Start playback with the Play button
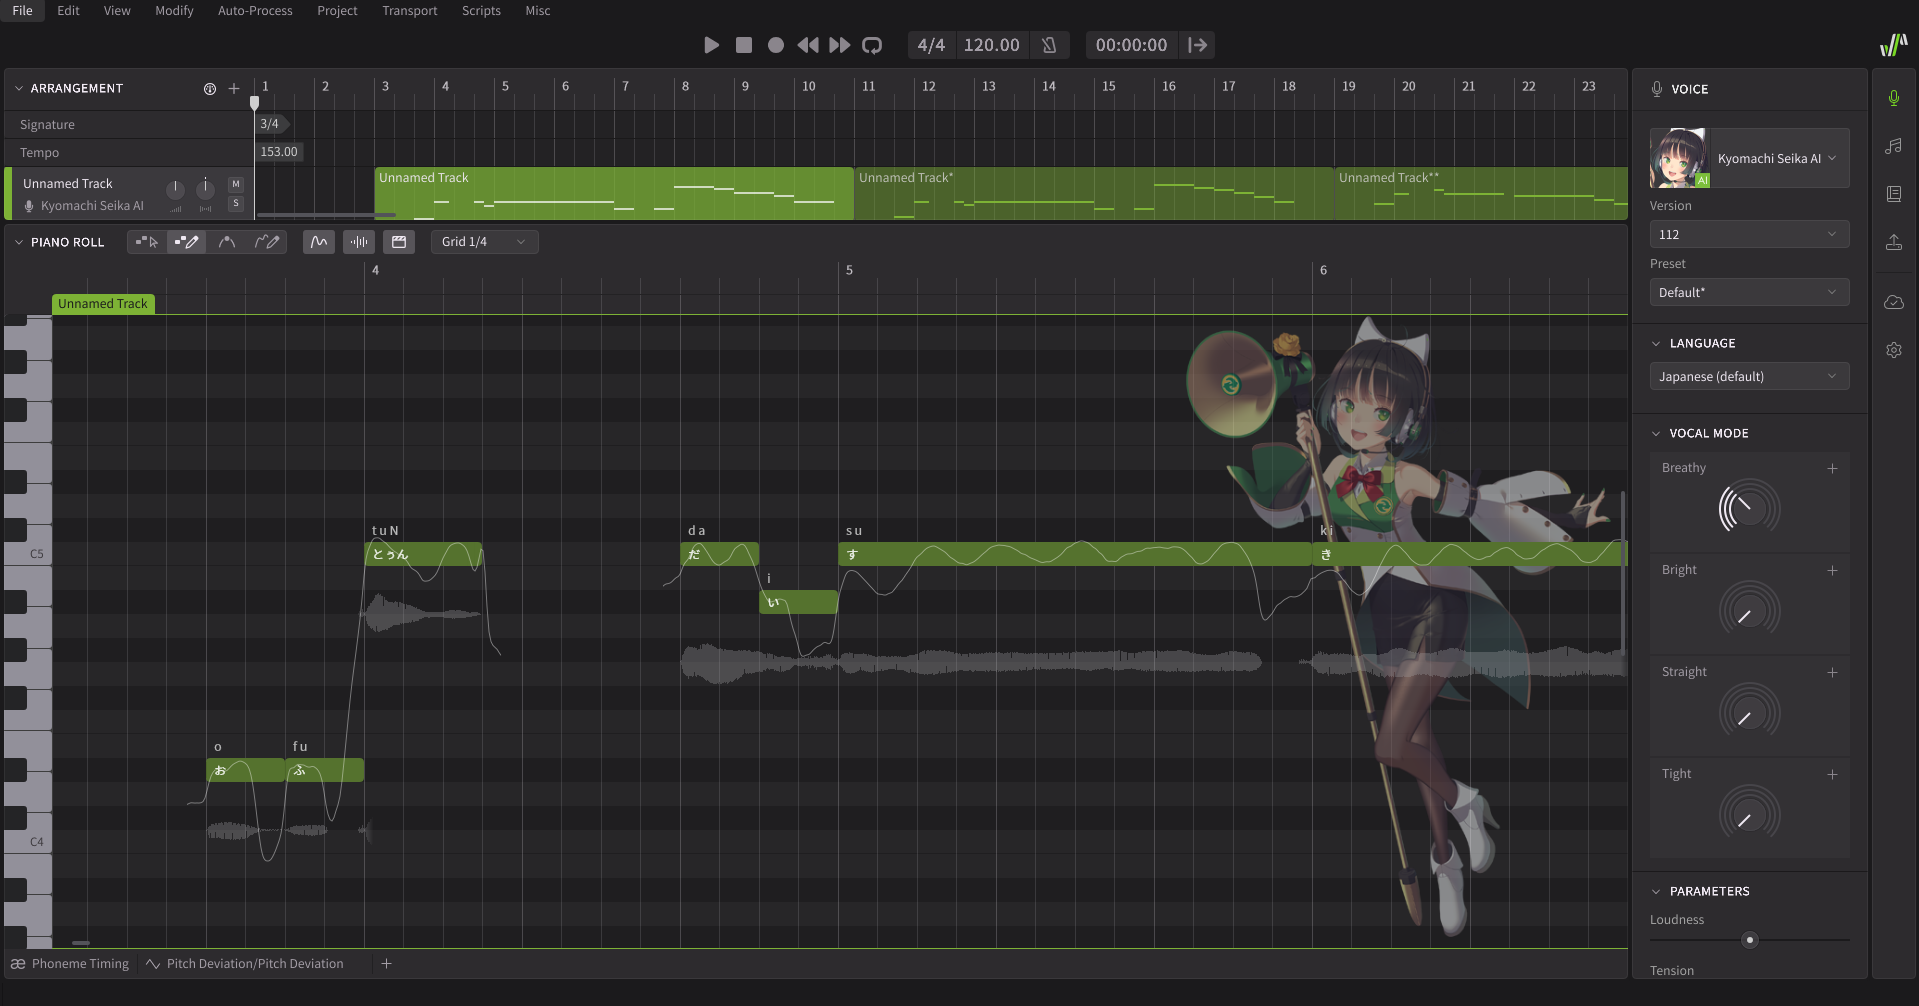The image size is (1919, 1006). coord(712,45)
